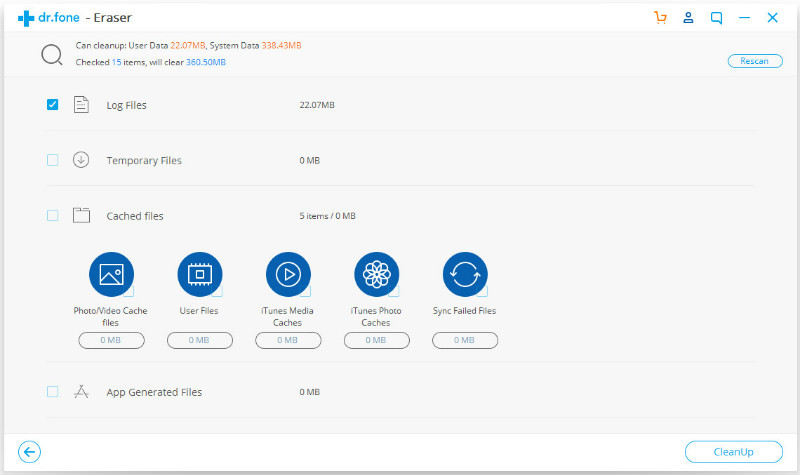Click 0 MB button under Photo/Video Cache
800x475 pixels.
(111, 340)
